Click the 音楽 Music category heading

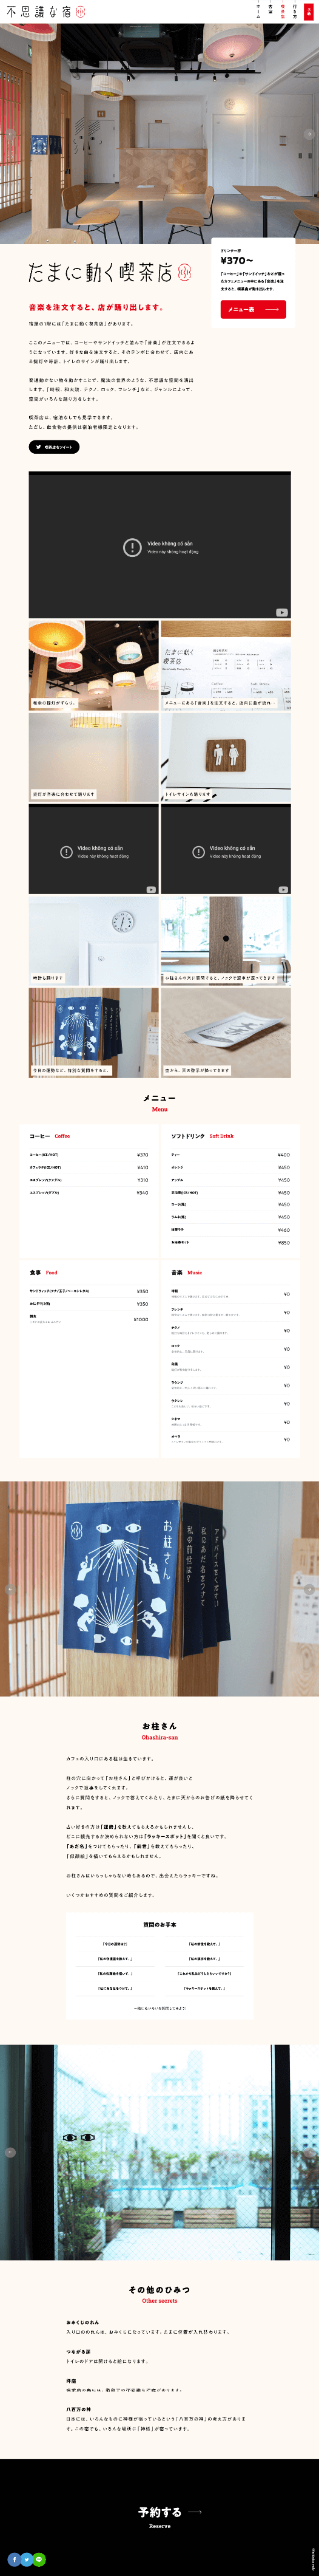coord(187,1272)
